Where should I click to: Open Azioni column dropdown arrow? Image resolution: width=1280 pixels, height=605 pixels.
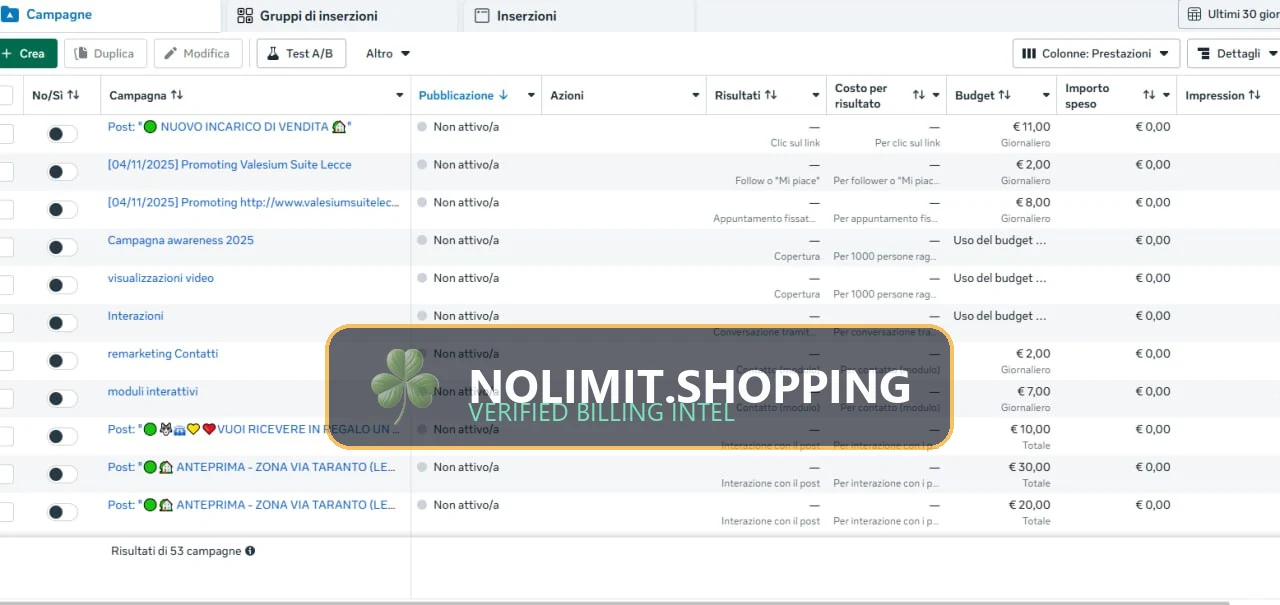tap(696, 96)
